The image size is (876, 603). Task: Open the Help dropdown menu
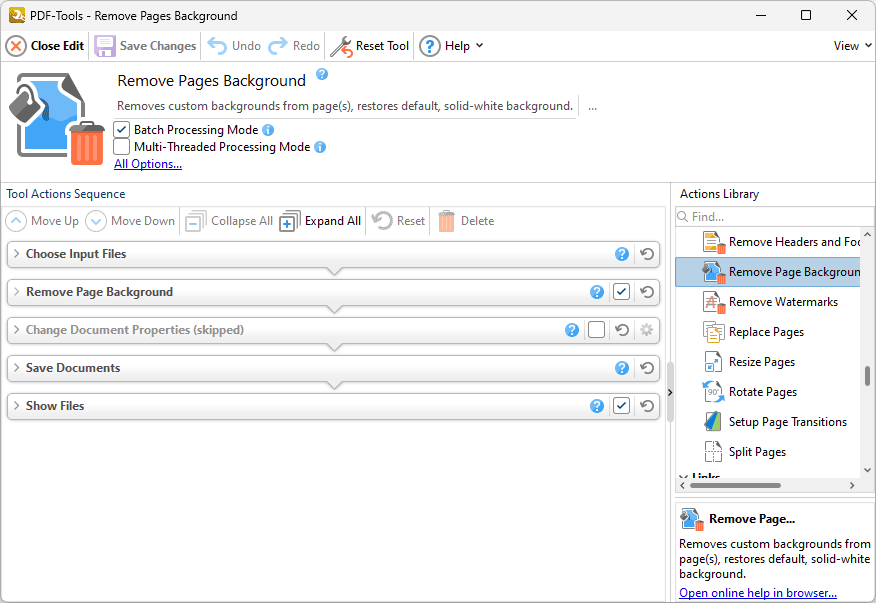pos(451,46)
